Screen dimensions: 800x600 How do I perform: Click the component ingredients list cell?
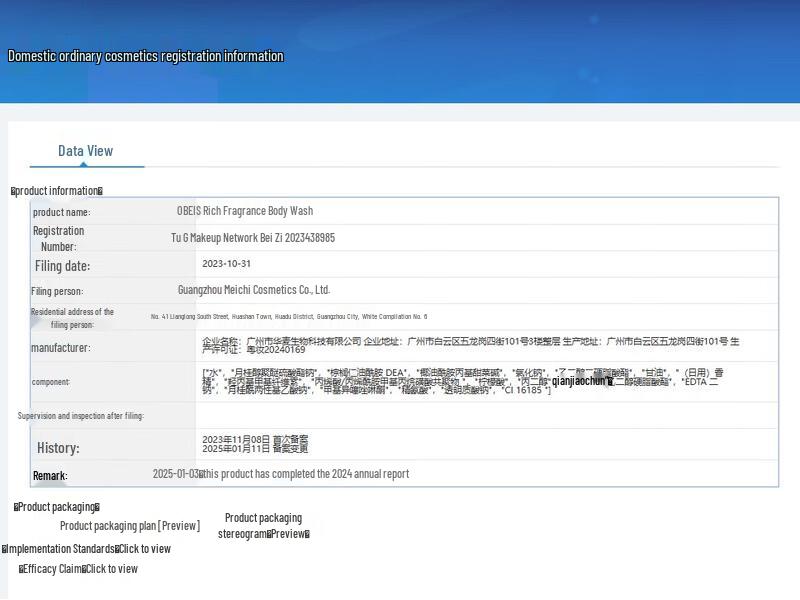click(460, 381)
